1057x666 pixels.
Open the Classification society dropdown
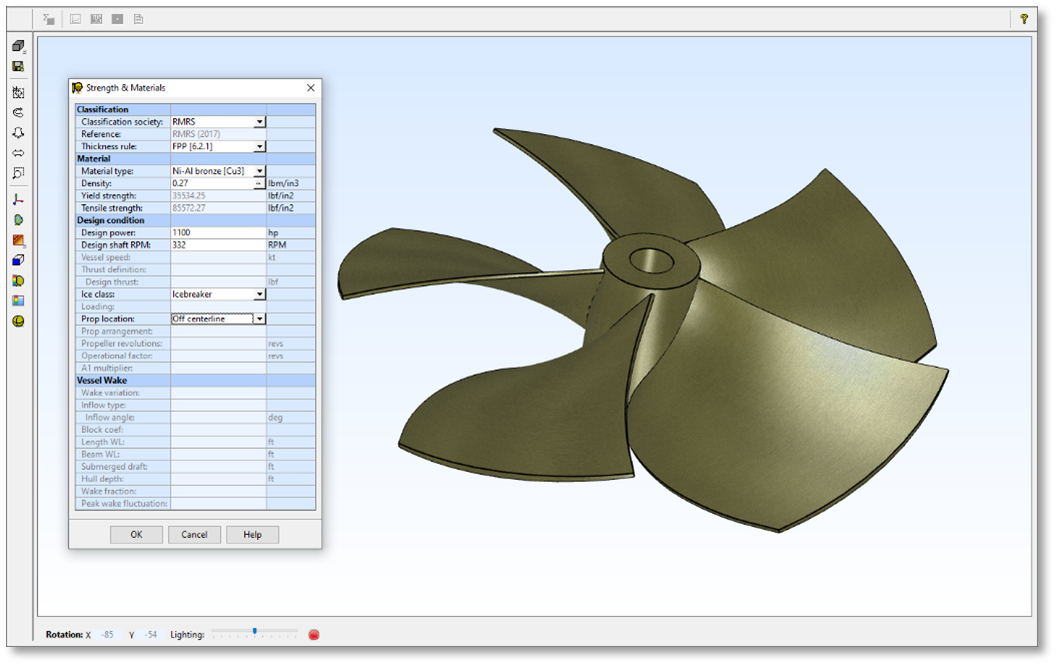pos(259,122)
